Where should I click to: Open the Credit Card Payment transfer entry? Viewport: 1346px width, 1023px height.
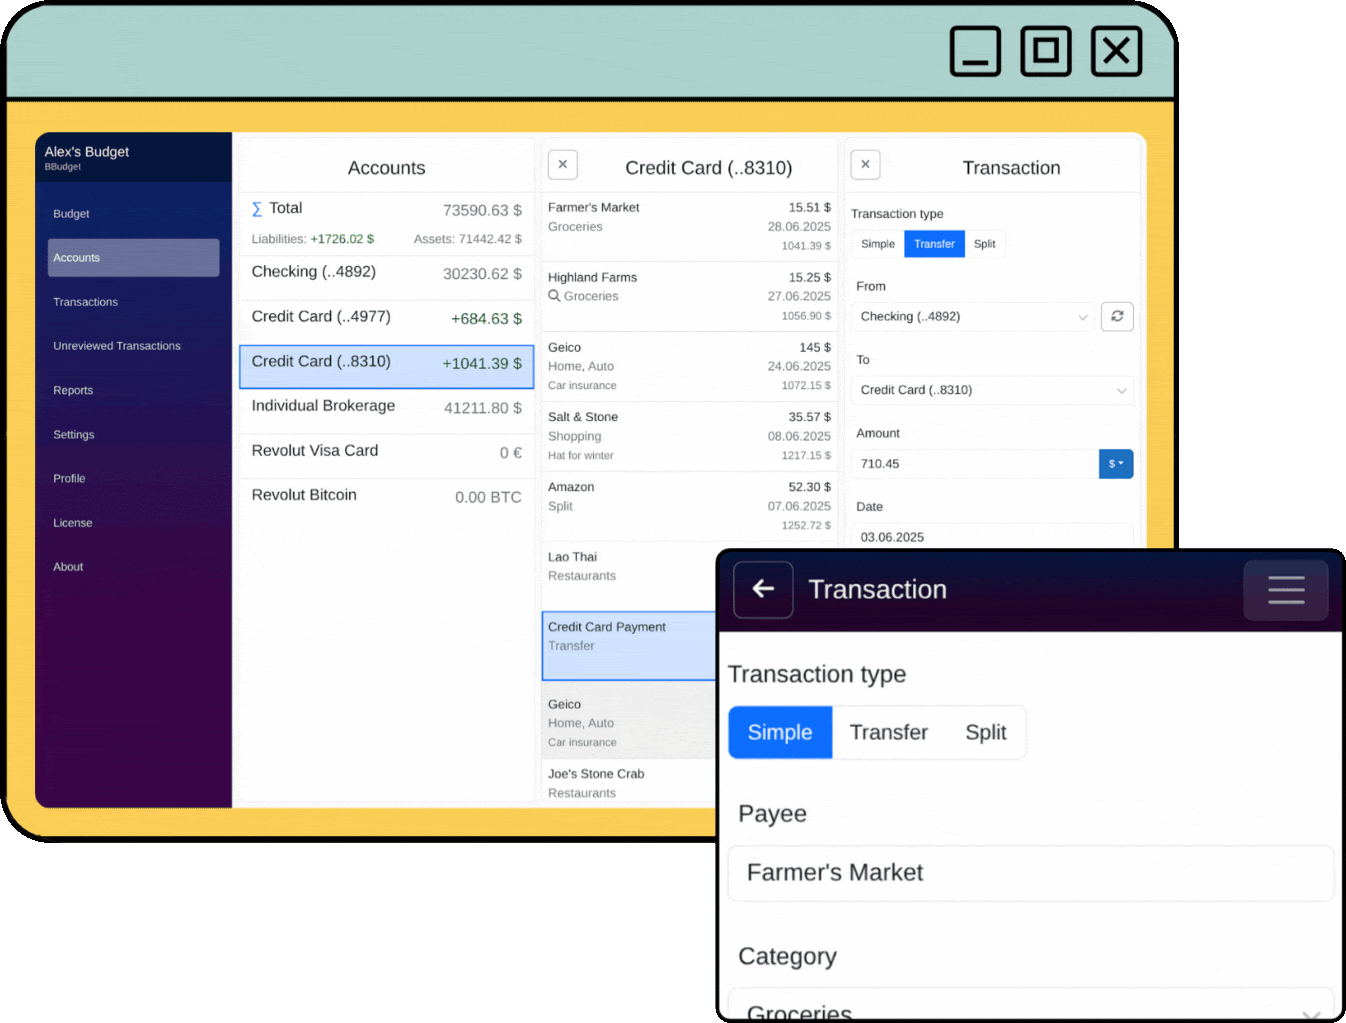pos(628,645)
